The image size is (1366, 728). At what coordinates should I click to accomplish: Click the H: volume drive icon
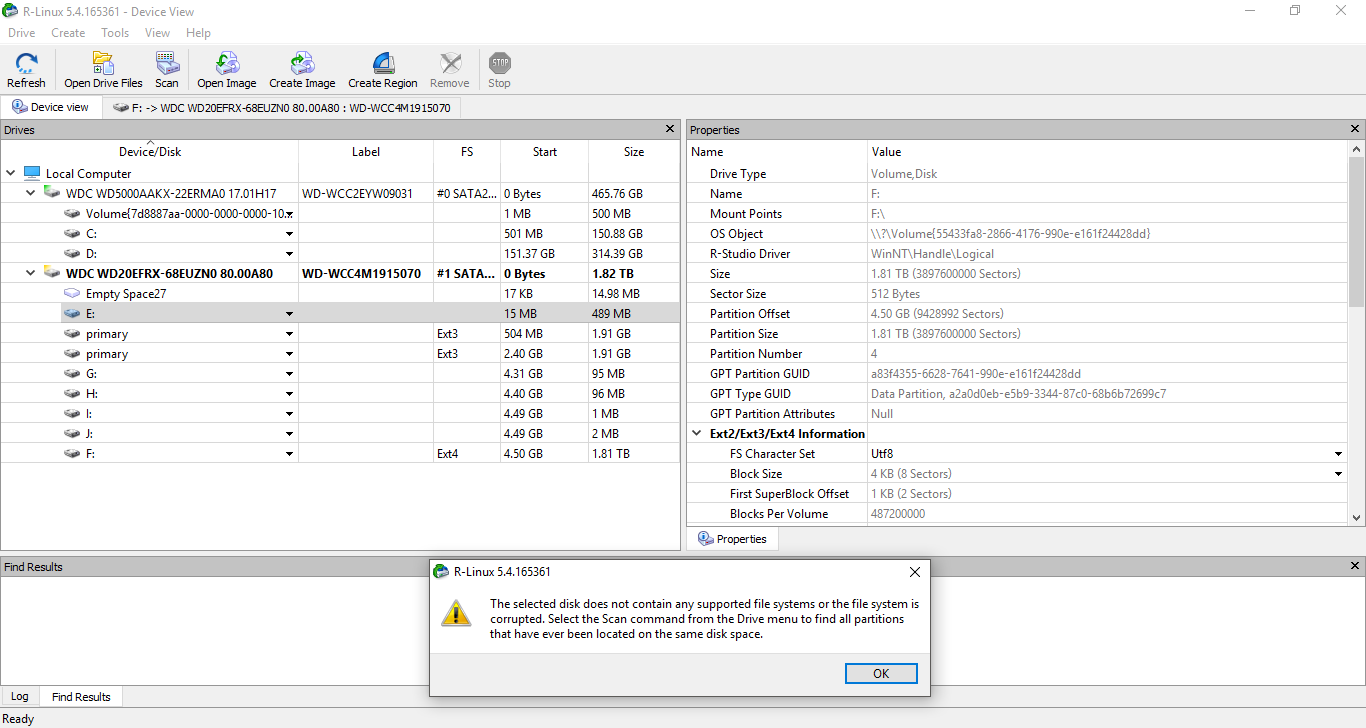coord(72,393)
